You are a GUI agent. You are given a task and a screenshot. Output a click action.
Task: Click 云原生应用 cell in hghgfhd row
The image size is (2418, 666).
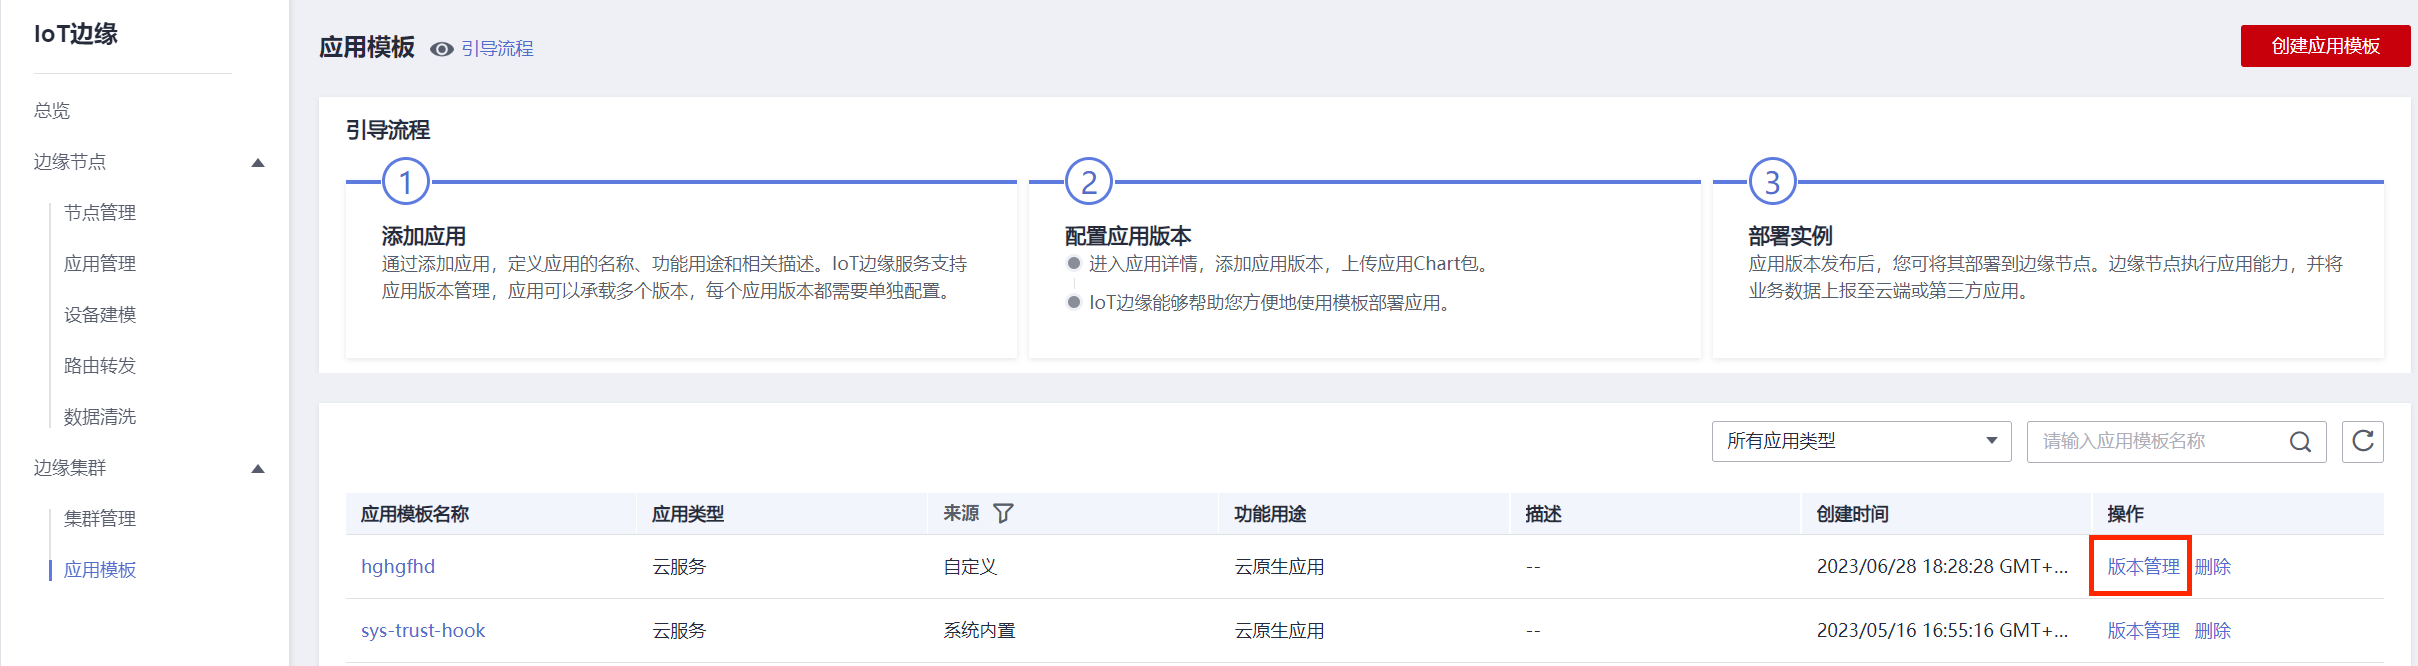pos(1279,566)
